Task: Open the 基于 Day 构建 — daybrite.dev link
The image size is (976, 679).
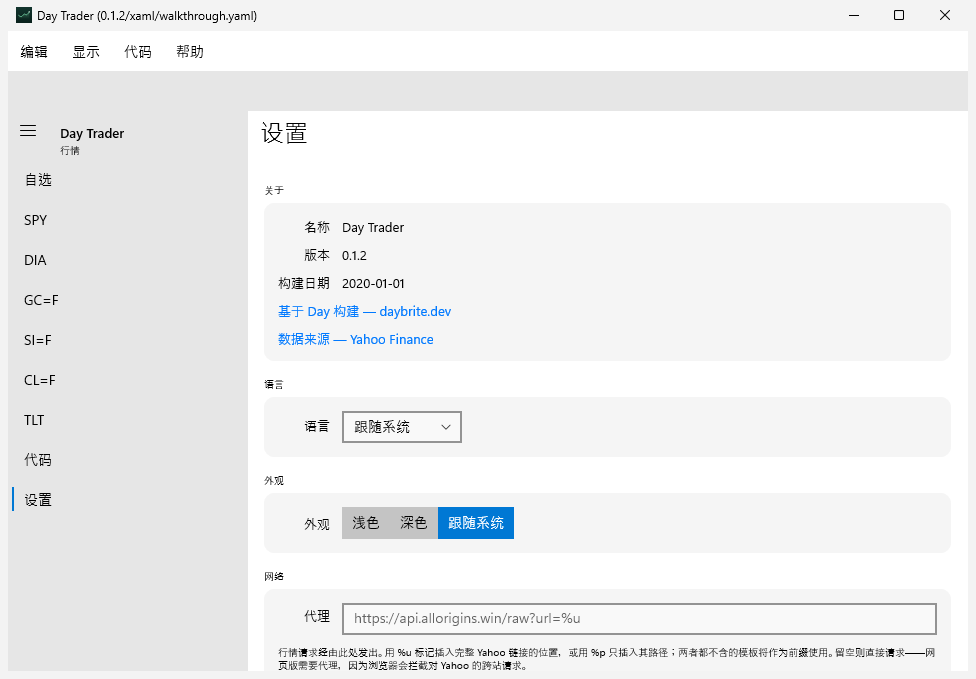Action: point(364,311)
